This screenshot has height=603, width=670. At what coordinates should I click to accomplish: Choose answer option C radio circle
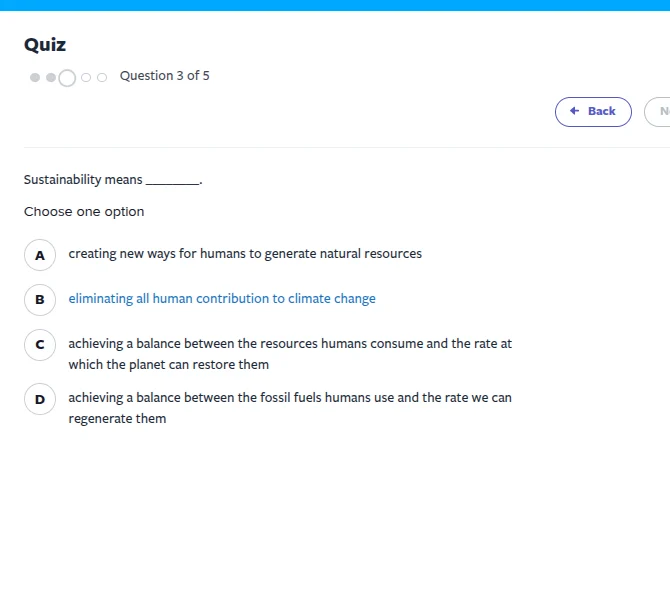point(40,345)
